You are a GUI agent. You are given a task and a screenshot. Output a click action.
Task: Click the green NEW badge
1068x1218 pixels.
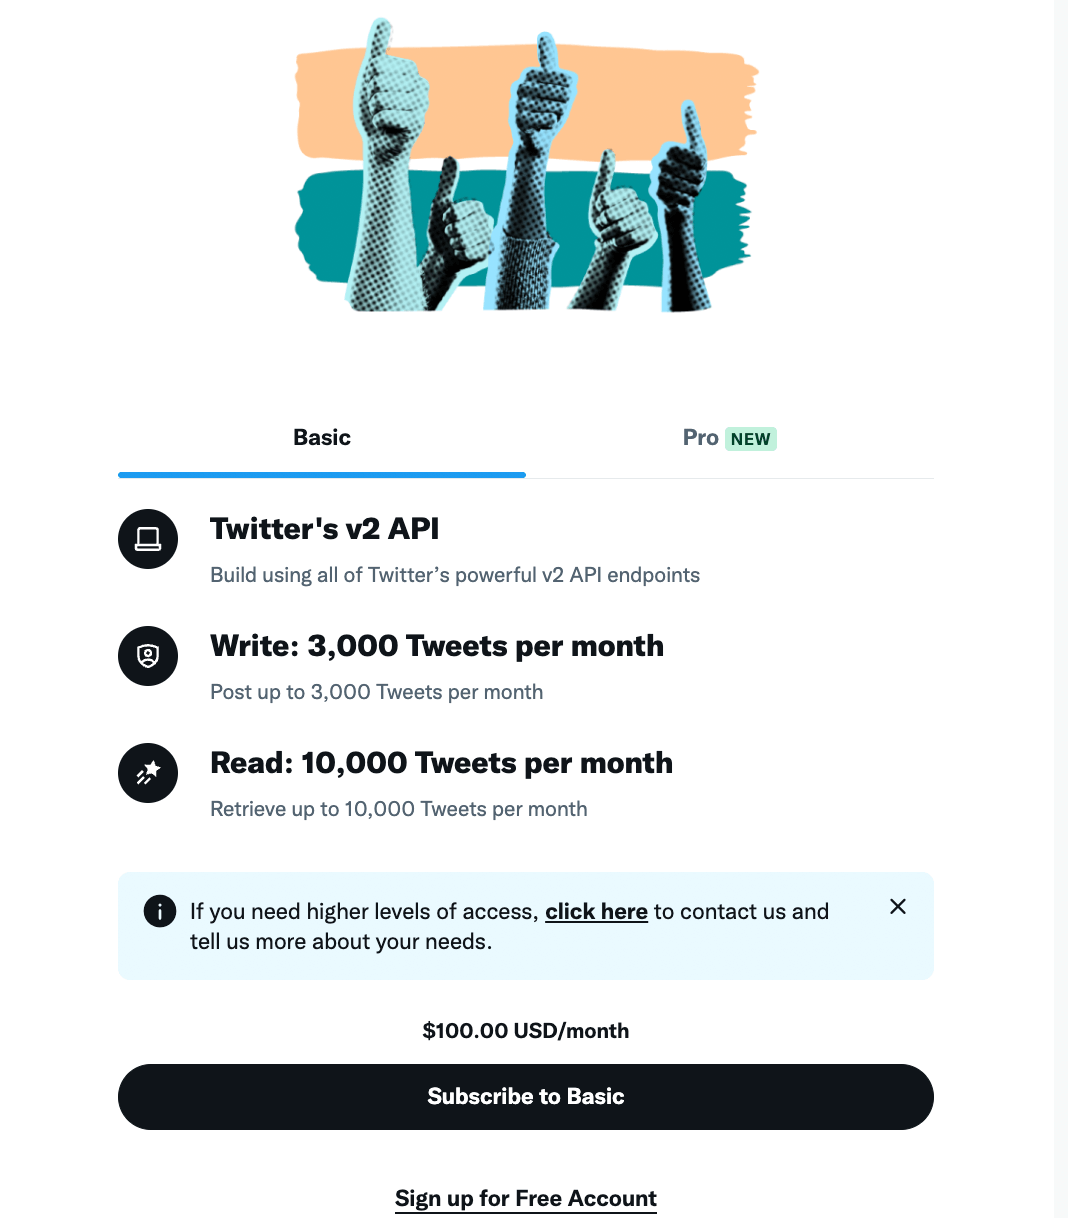(x=750, y=439)
